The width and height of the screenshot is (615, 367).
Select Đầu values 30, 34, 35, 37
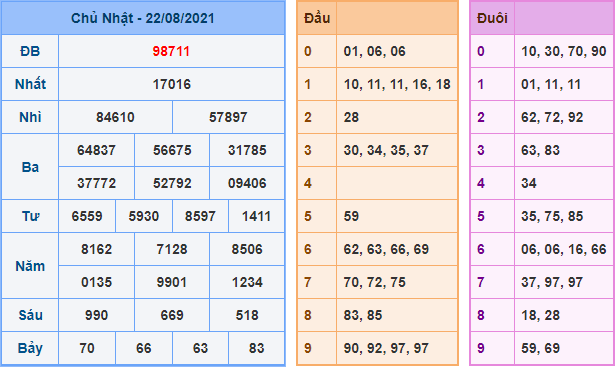click(x=386, y=150)
